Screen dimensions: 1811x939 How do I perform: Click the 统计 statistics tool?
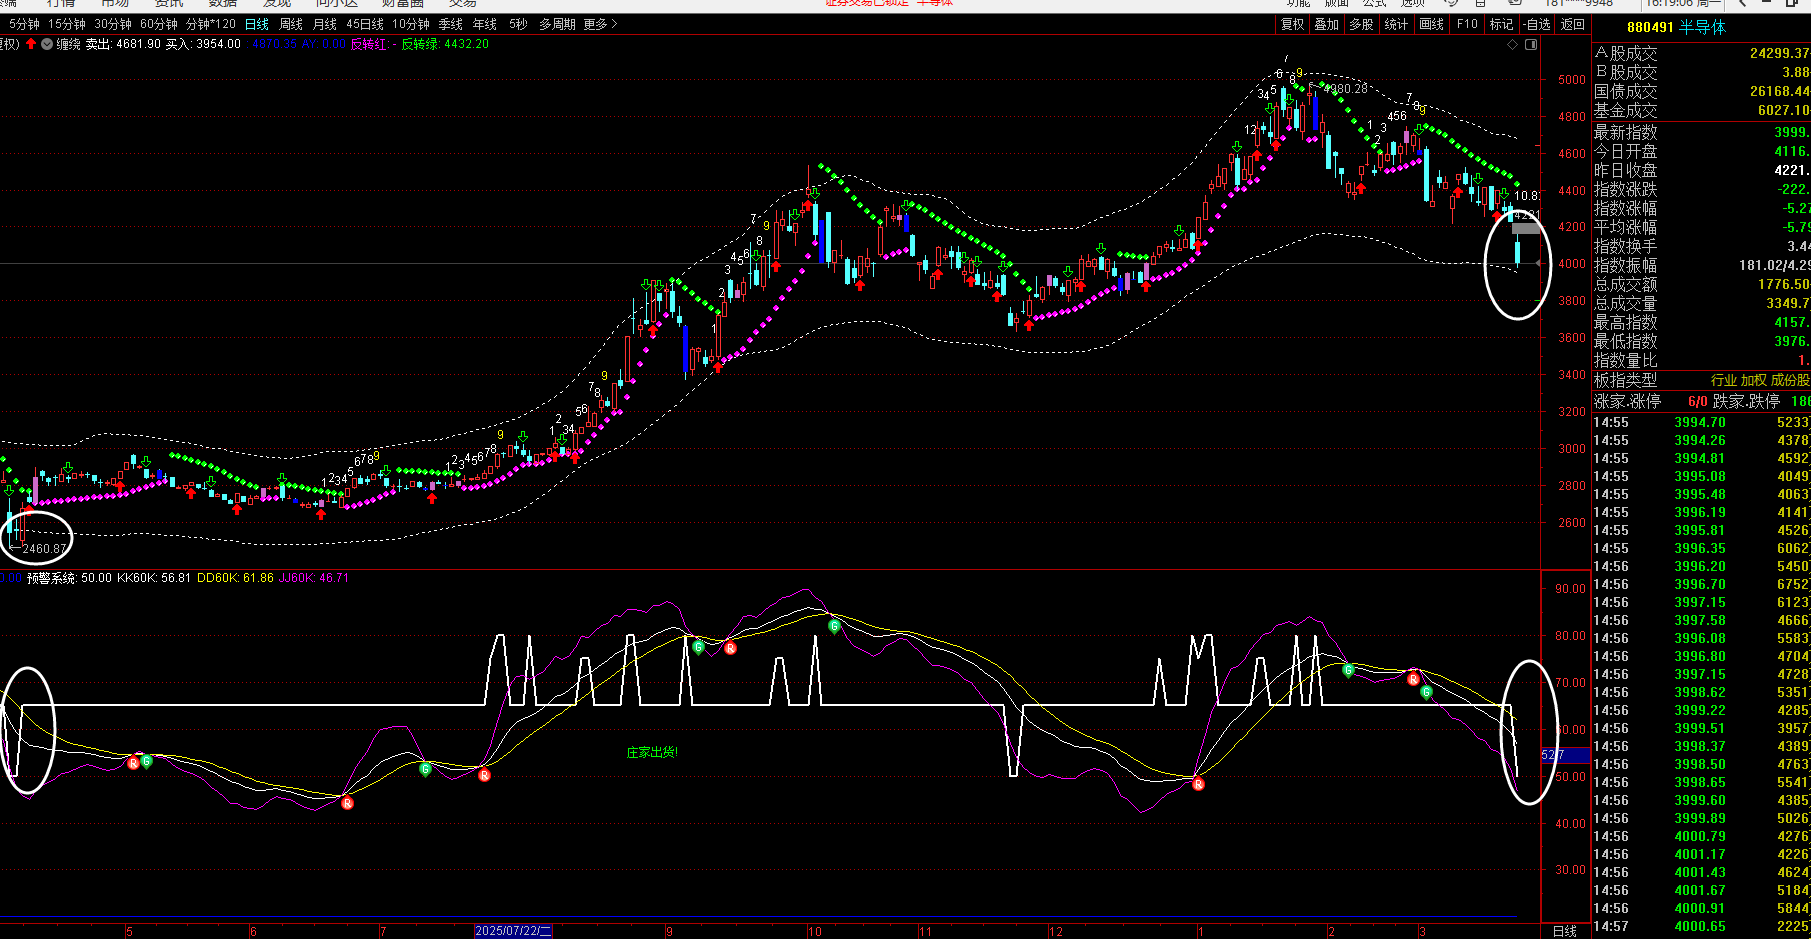click(x=1396, y=24)
